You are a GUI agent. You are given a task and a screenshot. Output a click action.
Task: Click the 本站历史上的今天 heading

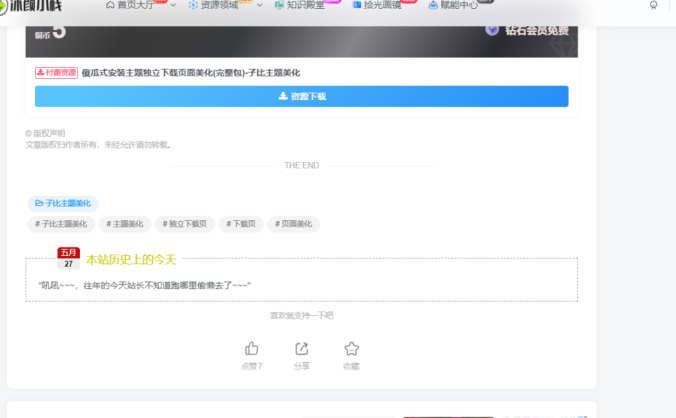click(131, 259)
